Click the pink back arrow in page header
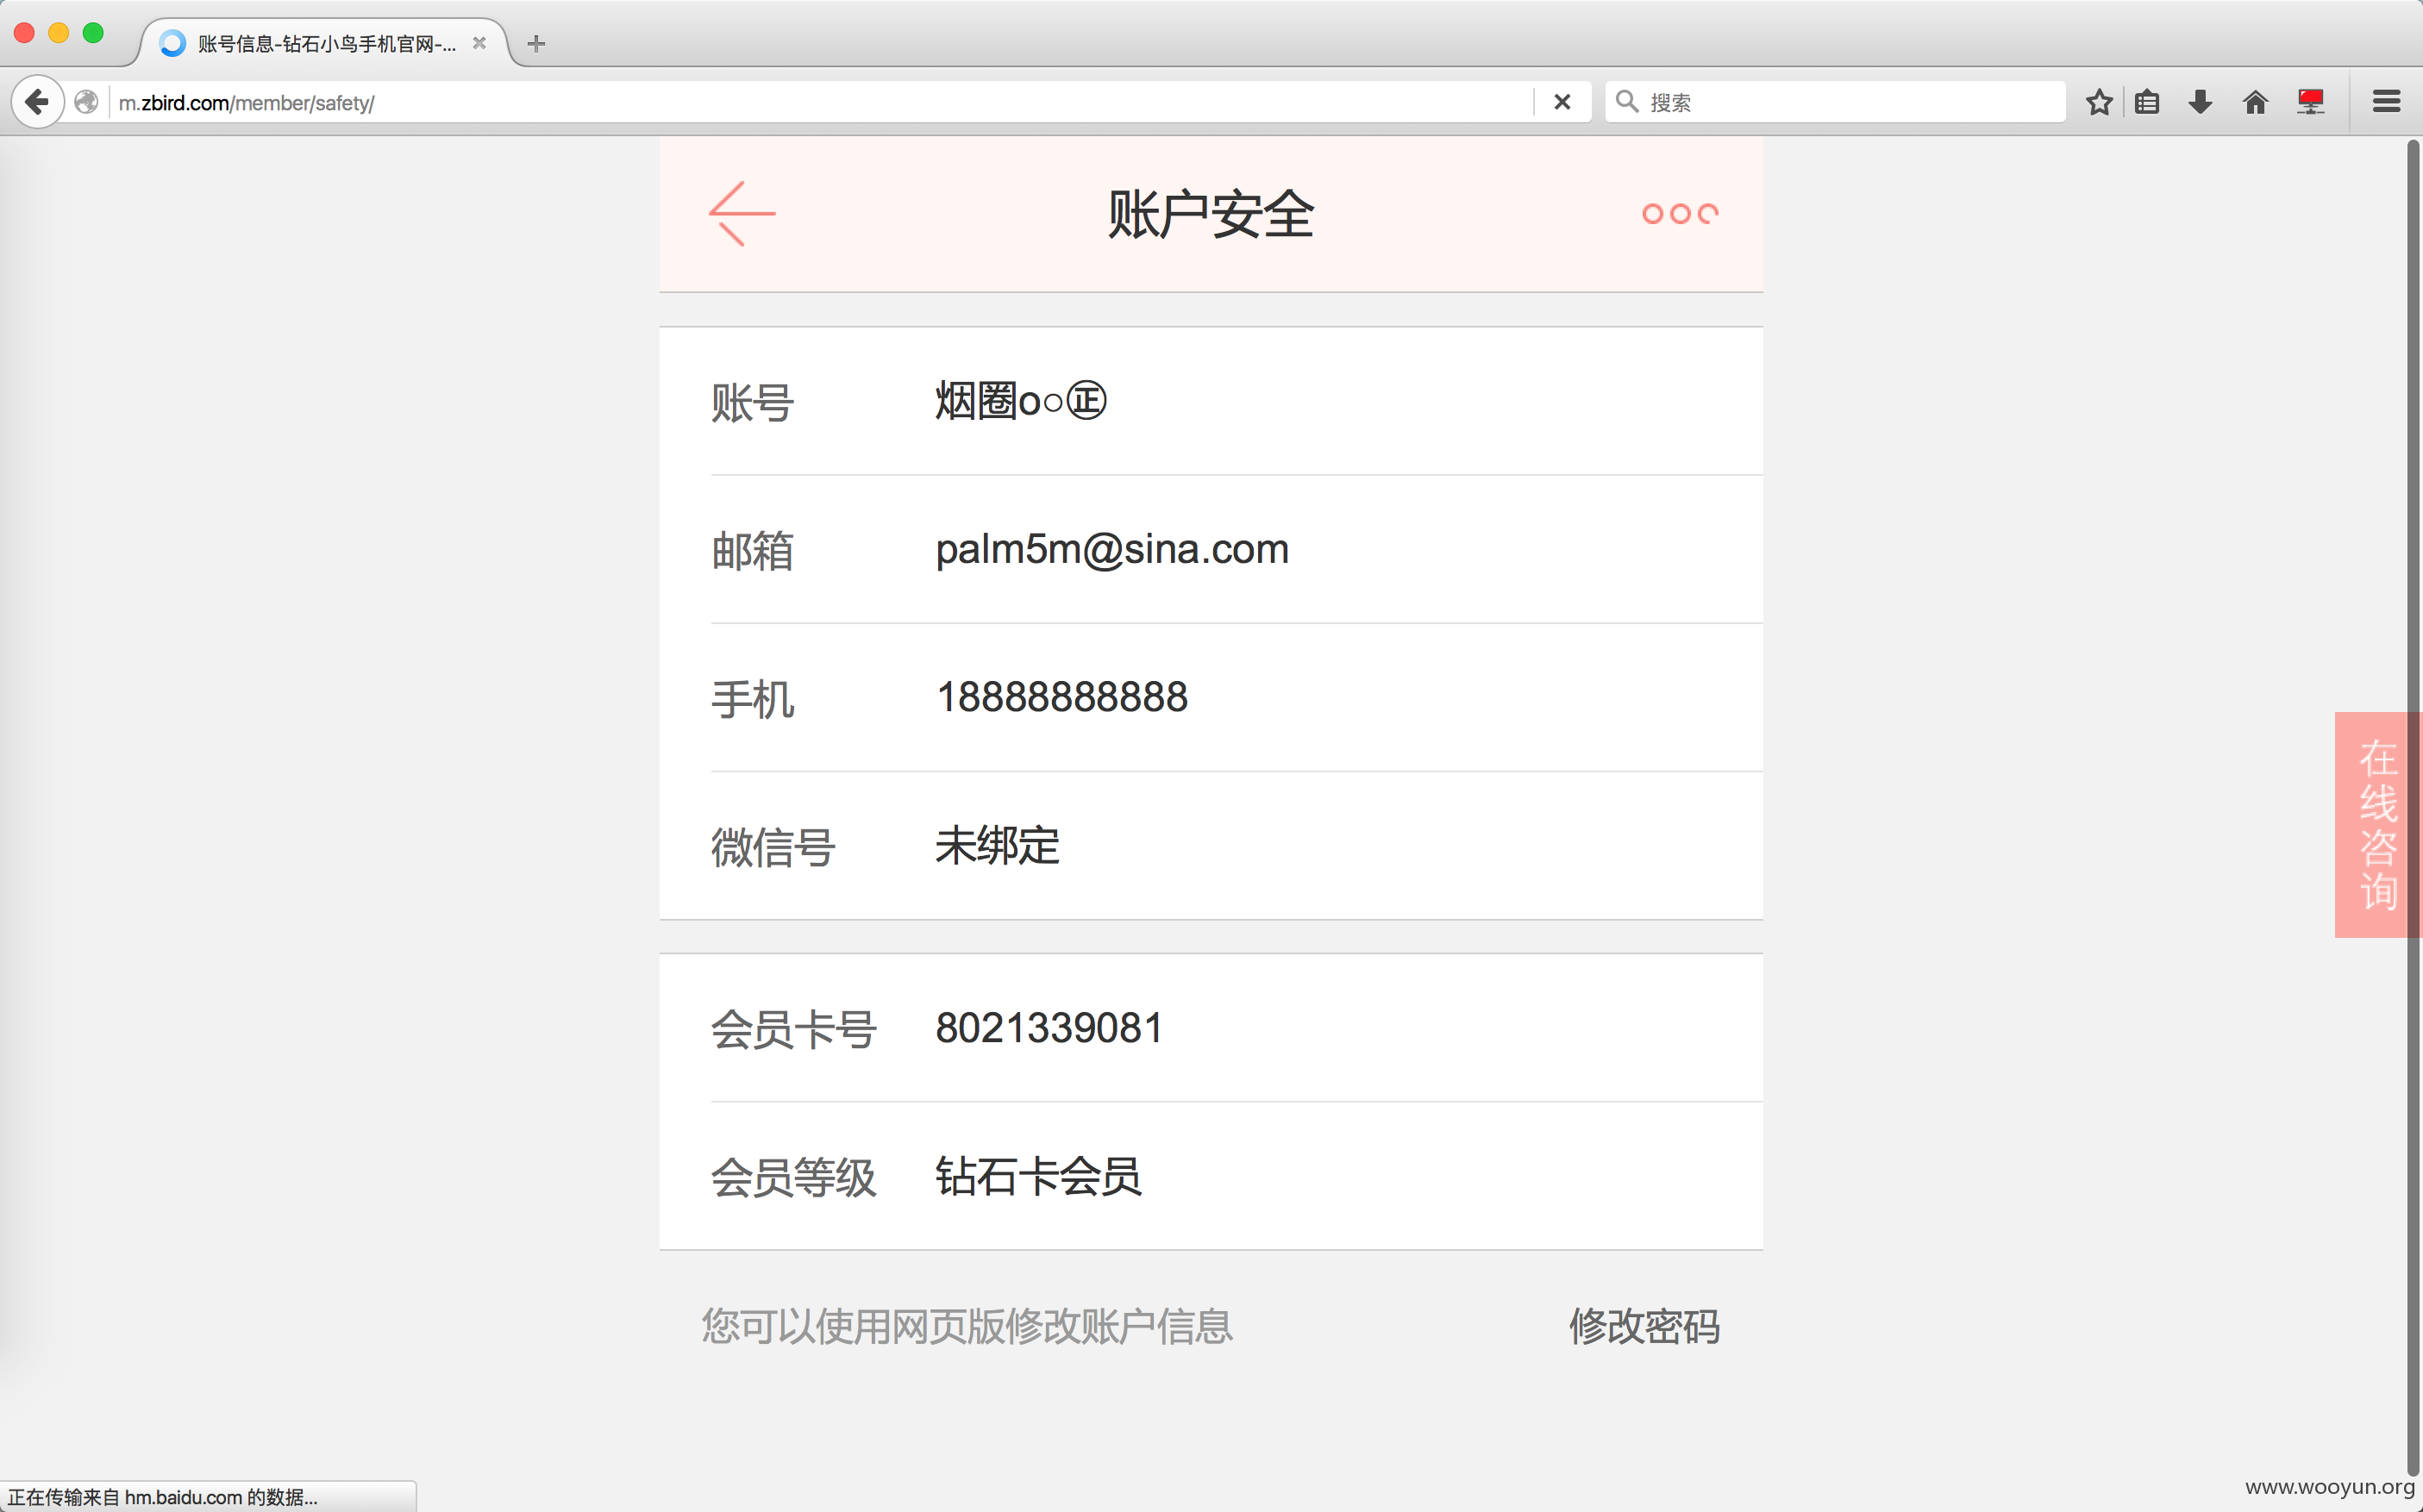This screenshot has height=1512, width=2423. [742, 214]
